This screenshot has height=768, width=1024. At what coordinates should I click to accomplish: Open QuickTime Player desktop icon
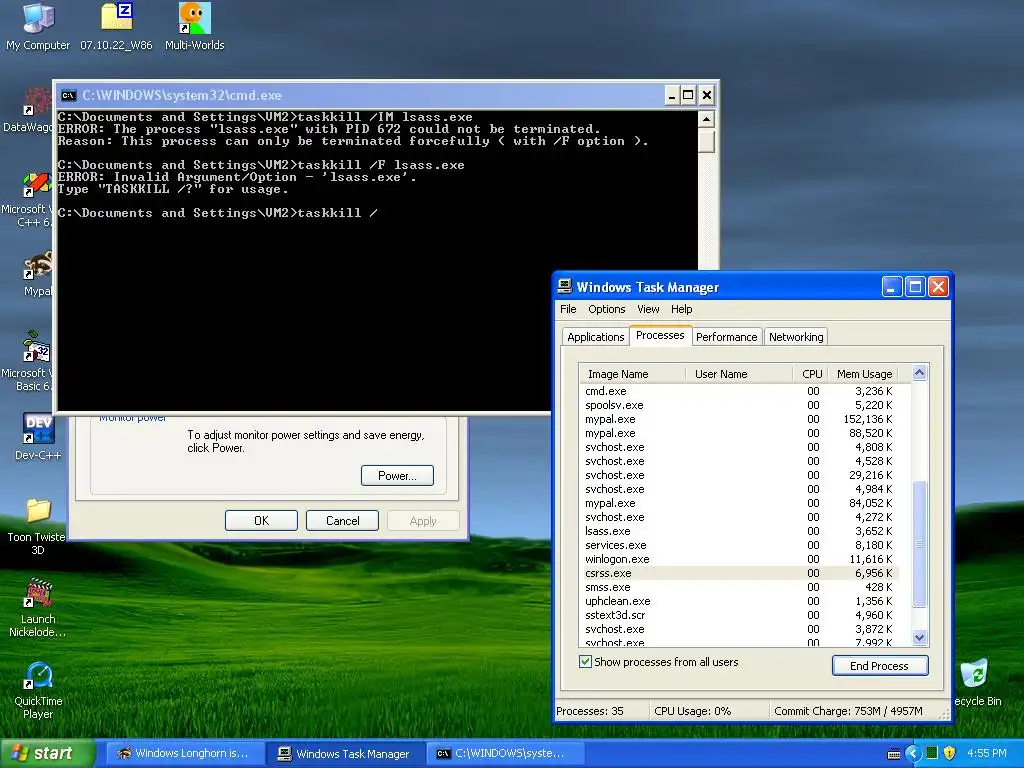tap(38, 690)
